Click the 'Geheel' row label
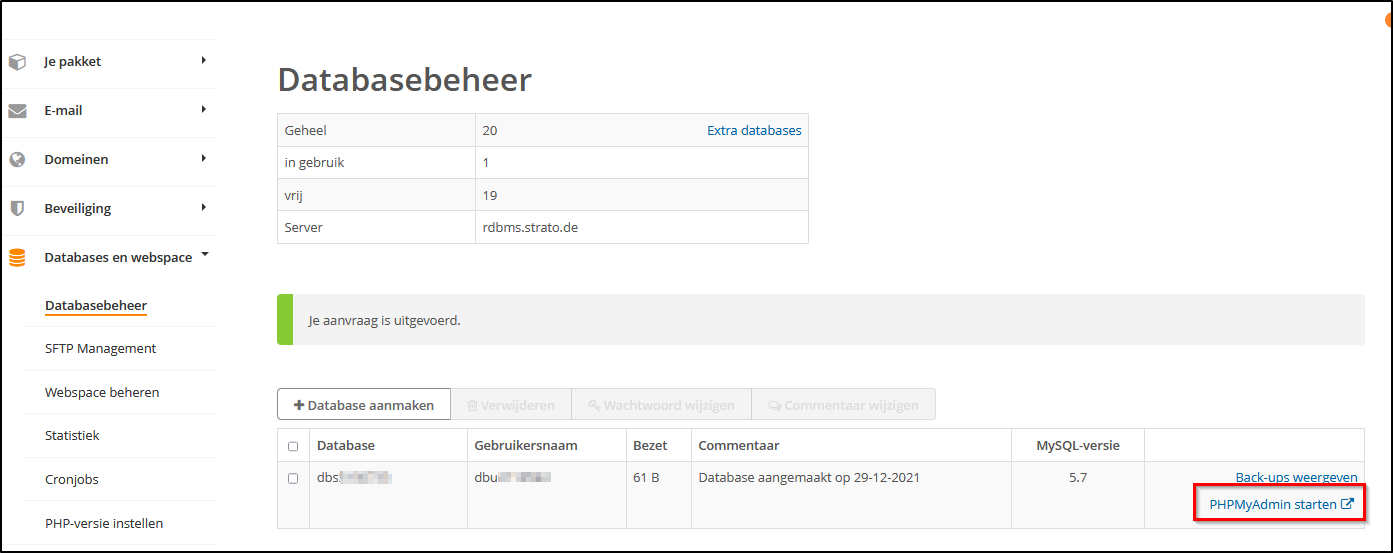Image resolution: width=1393 pixels, height=553 pixels. pos(306,130)
